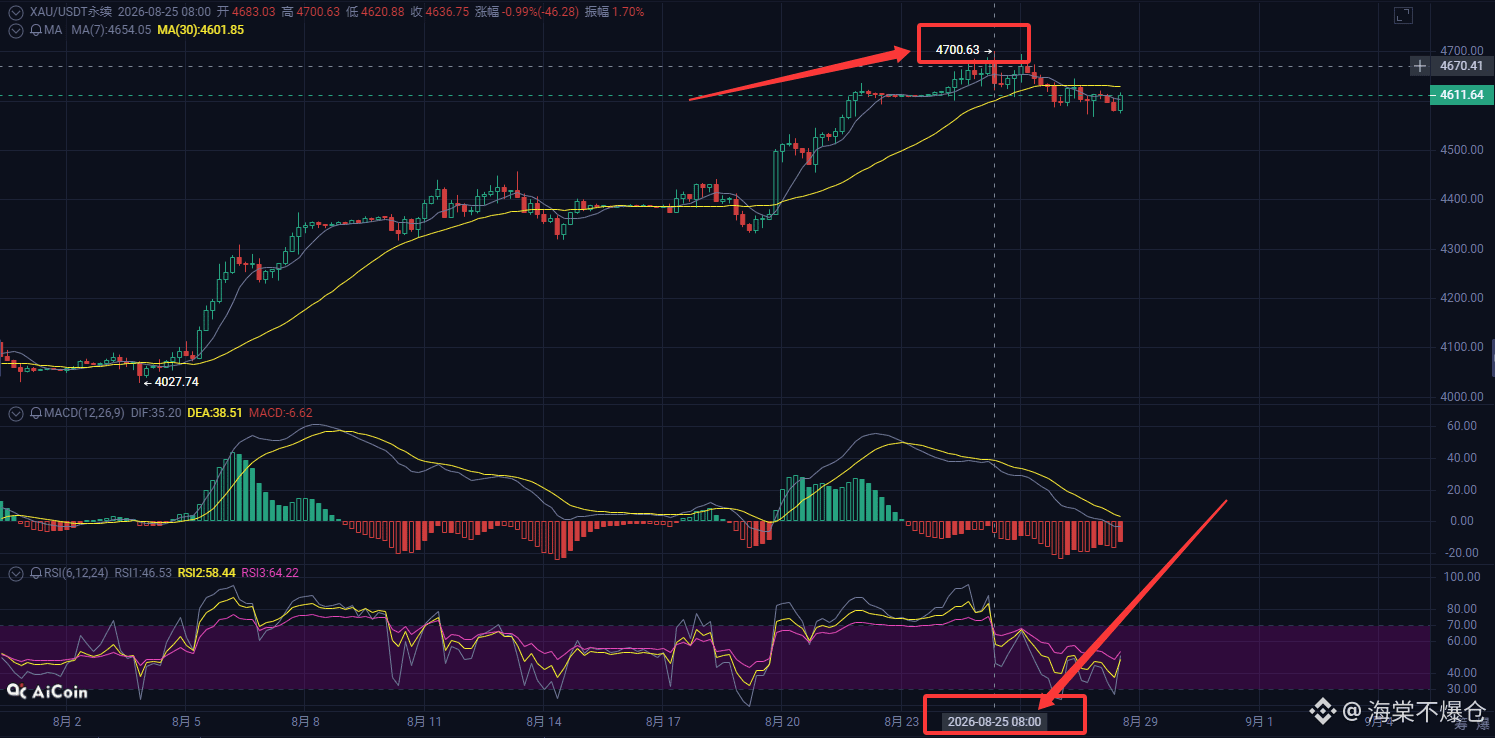Click the 60.00 MACD axis label
Image resolution: width=1495 pixels, height=738 pixels.
[x=1462, y=426]
